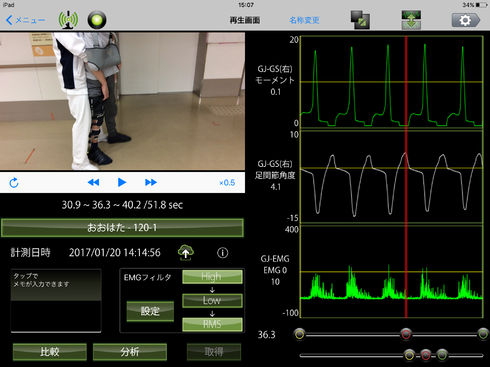This screenshot has height=367, width=490.
Task: Tap the GJ-GS(右) モーメント graph
Action: [x=392, y=82]
